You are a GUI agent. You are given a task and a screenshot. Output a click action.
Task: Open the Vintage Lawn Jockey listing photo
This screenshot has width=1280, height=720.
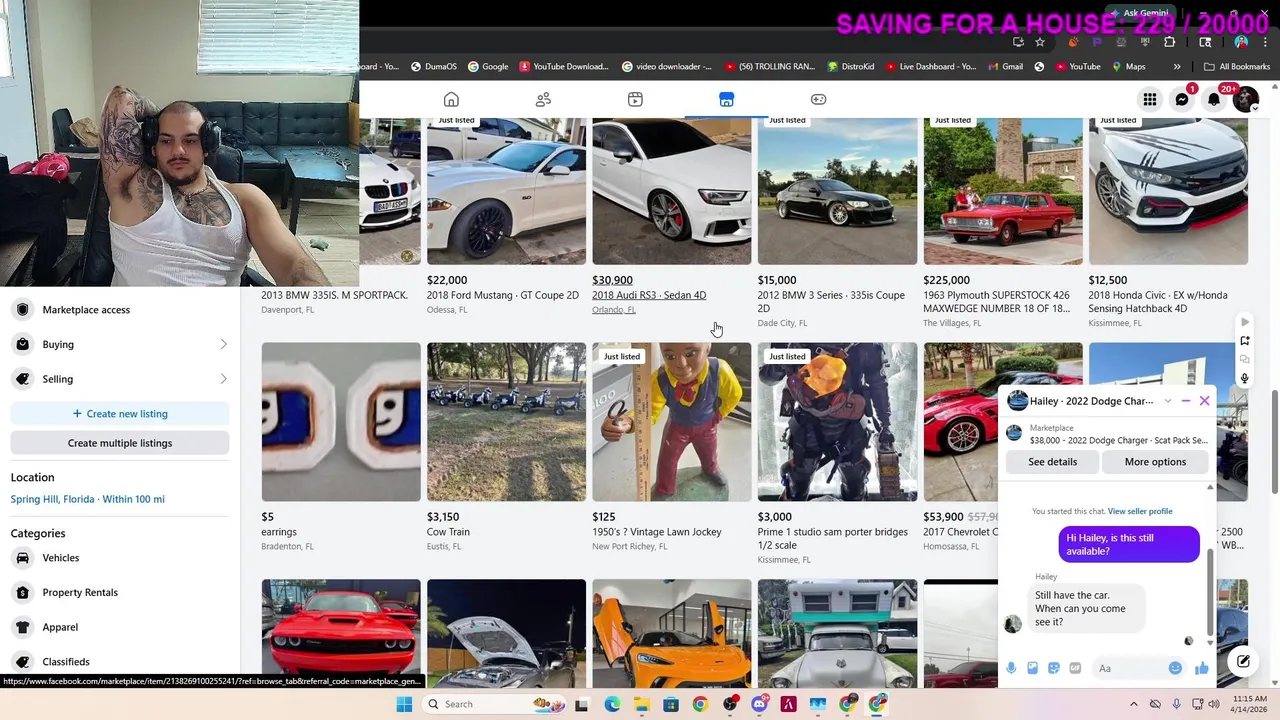[x=672, y=422]
